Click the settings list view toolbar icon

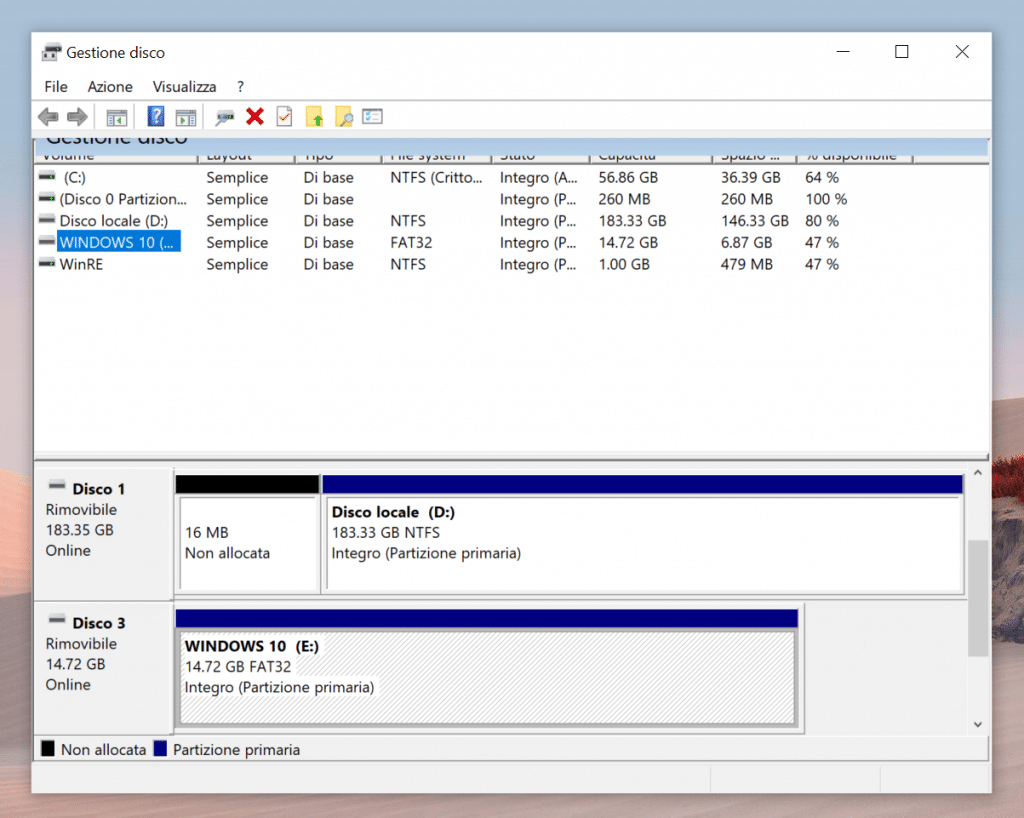pyautogui.click(x=372, y=117)
